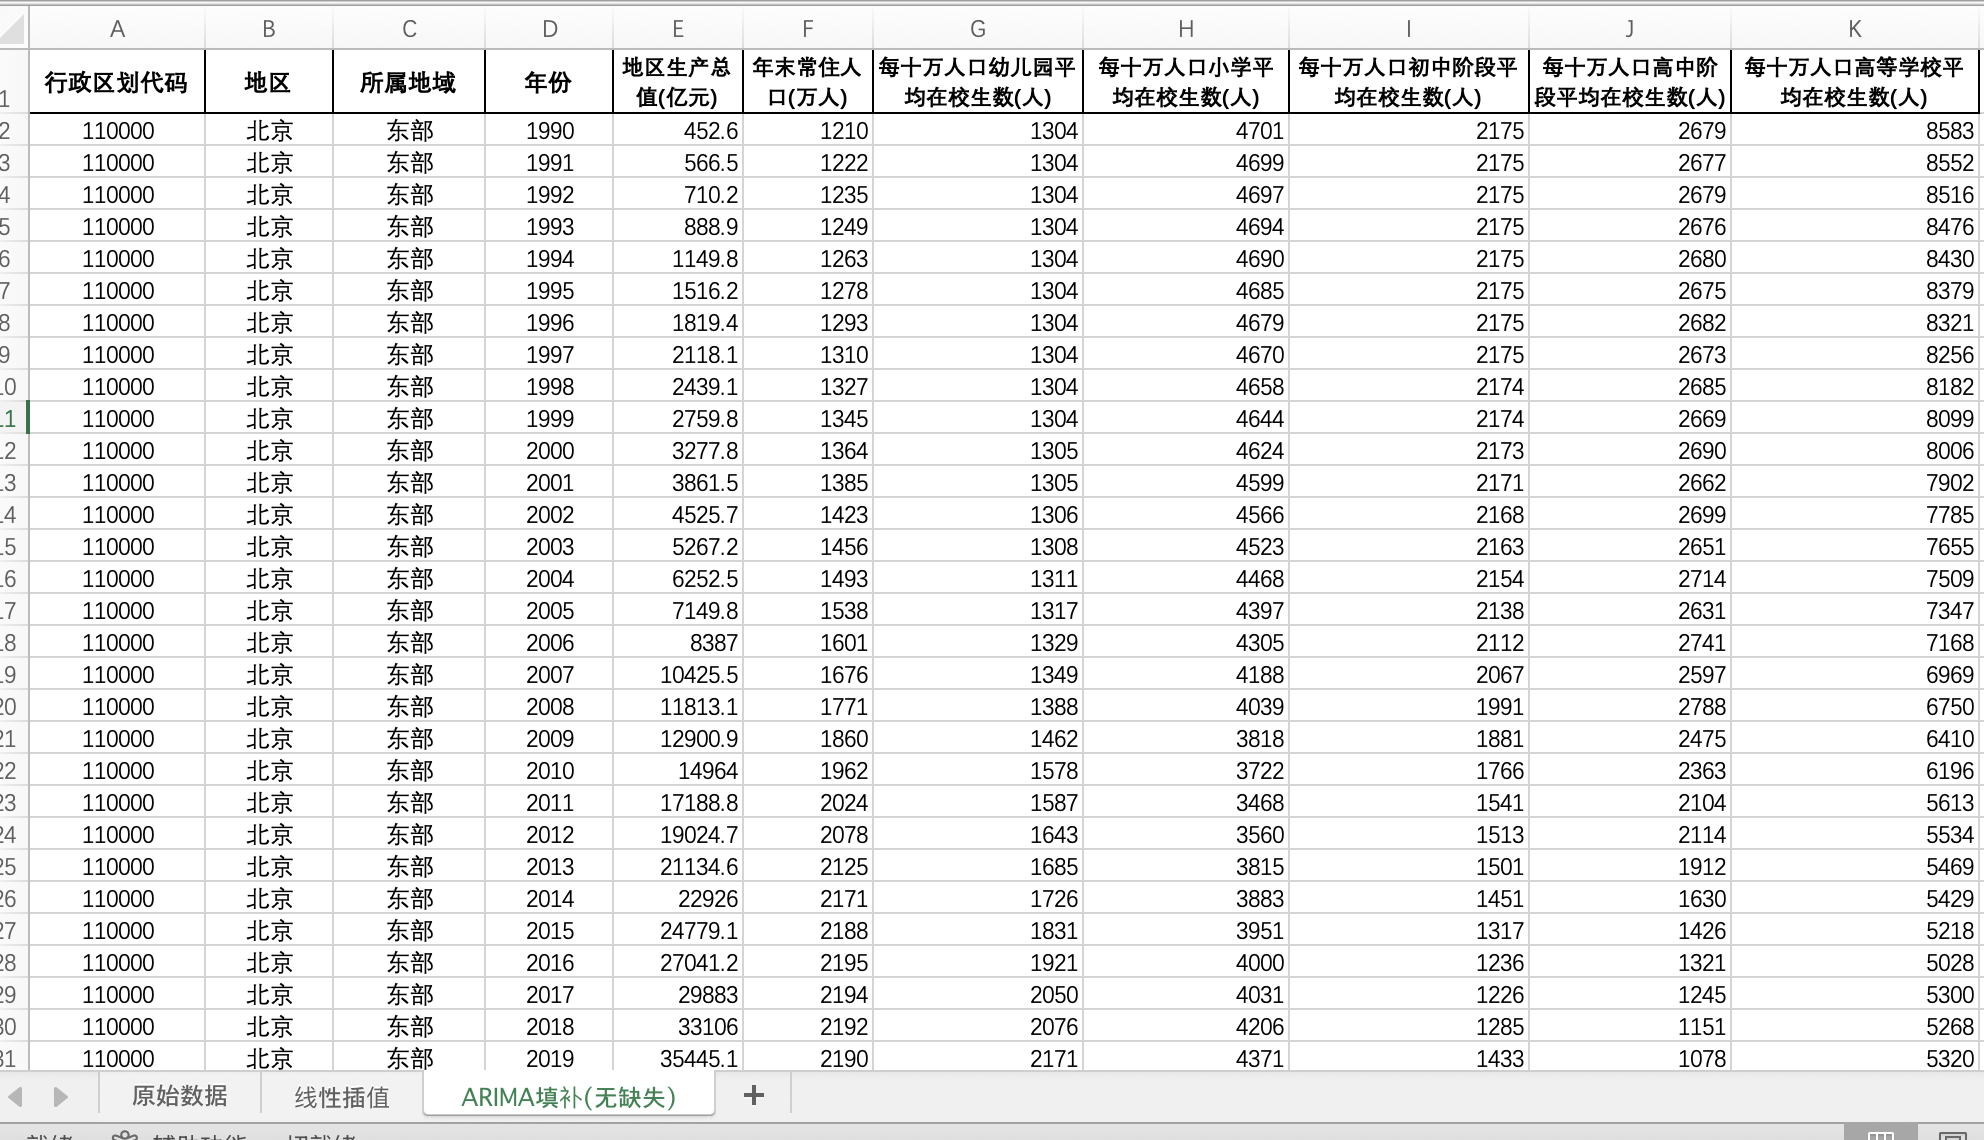Select column E header

[x=677, y=29]
